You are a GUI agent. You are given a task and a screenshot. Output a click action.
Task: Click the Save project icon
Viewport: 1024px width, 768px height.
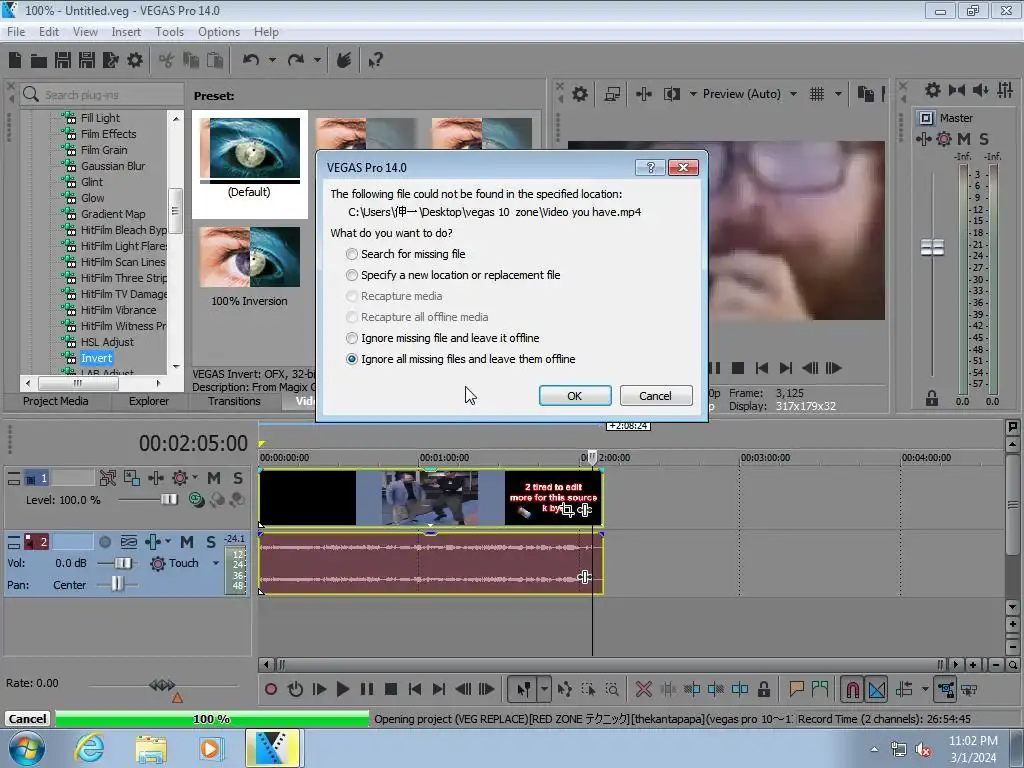pos(63,60)
